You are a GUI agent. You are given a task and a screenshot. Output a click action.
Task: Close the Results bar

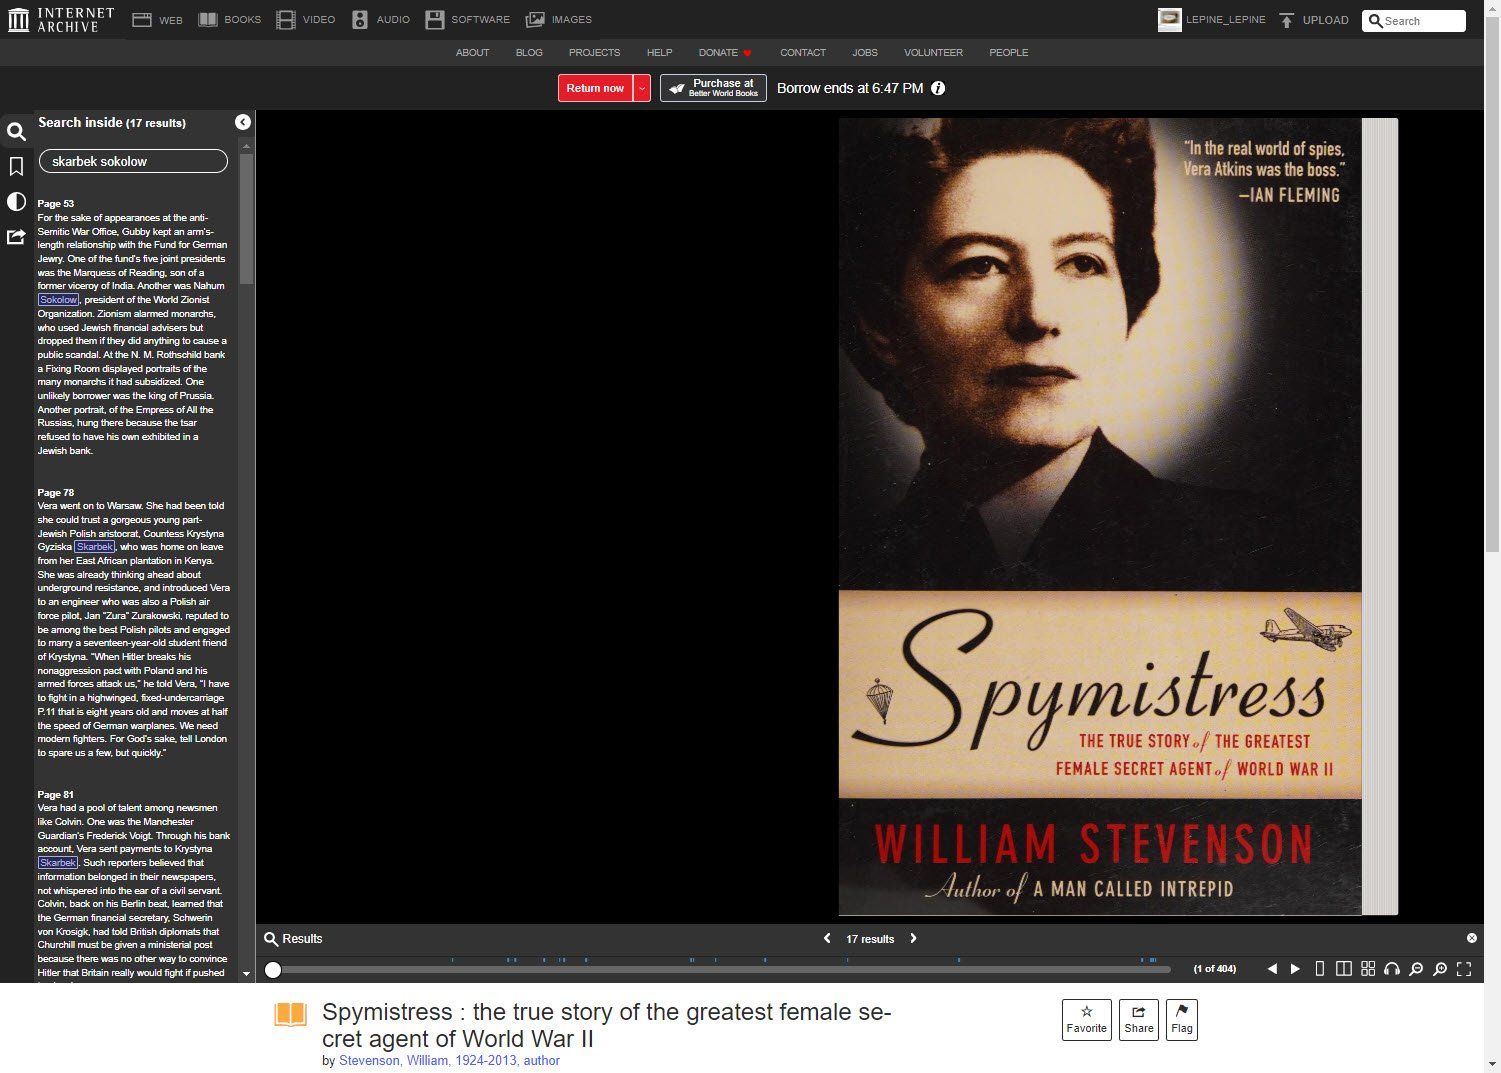point(1472,938)
